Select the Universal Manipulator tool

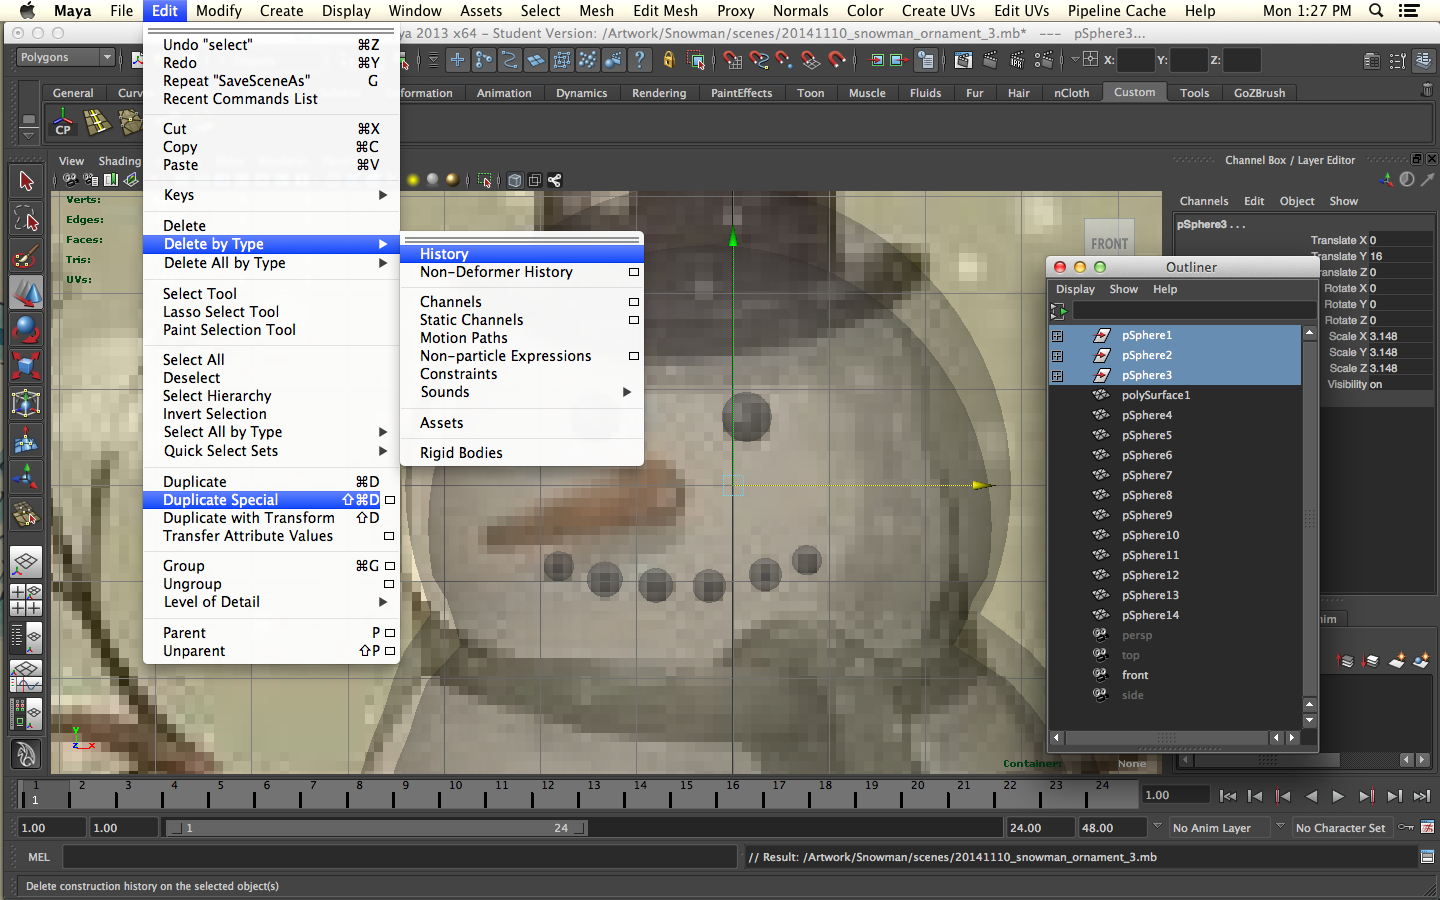click(x=26, y=403)
